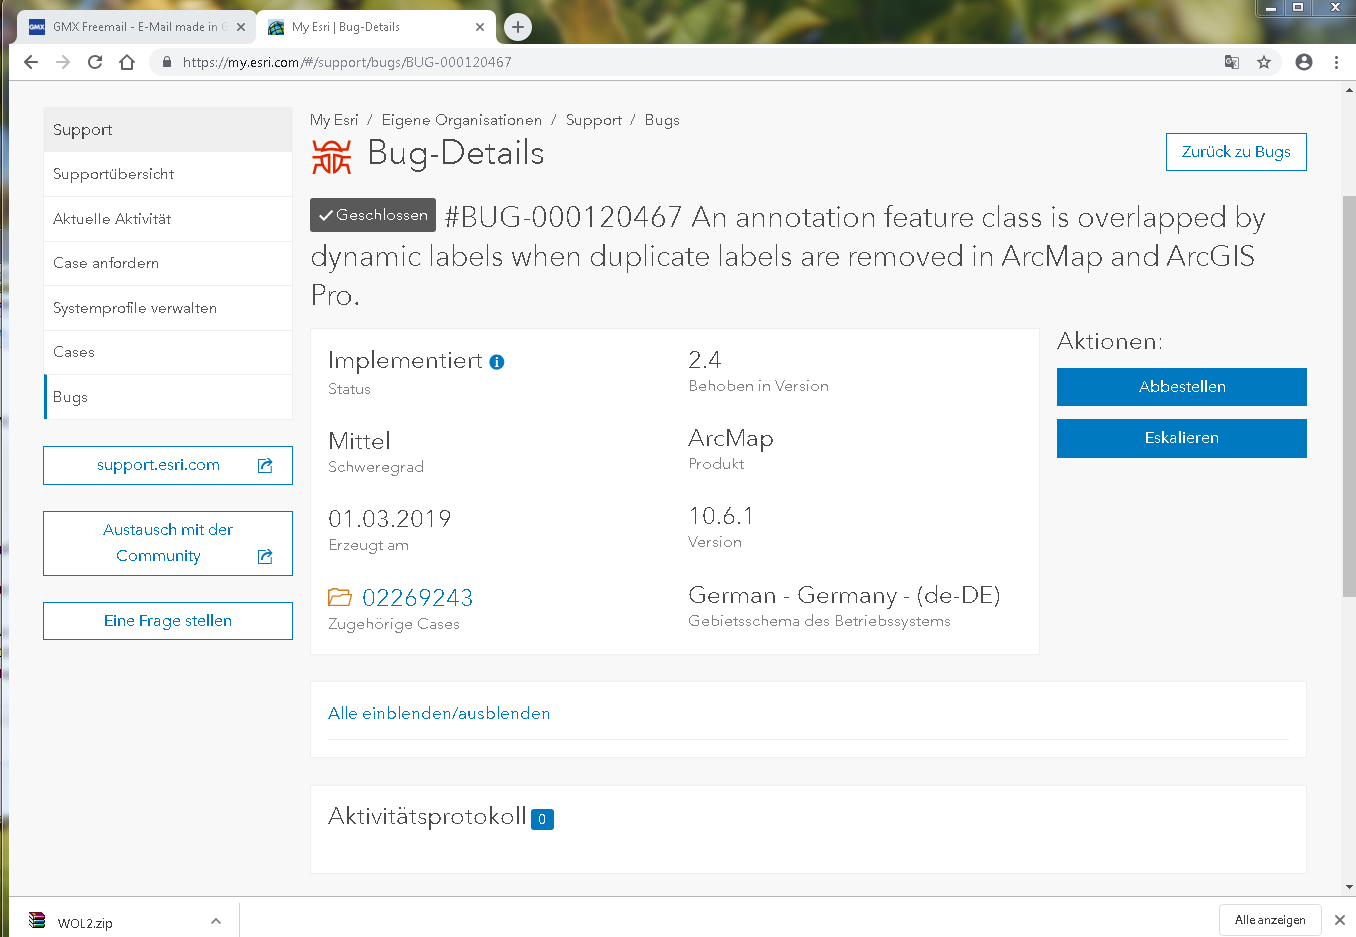The width and height of the screenshot is (1356, 937).
Task: Click the page vertical scrollbar thumb
Action: click(x=1349, y=396)
